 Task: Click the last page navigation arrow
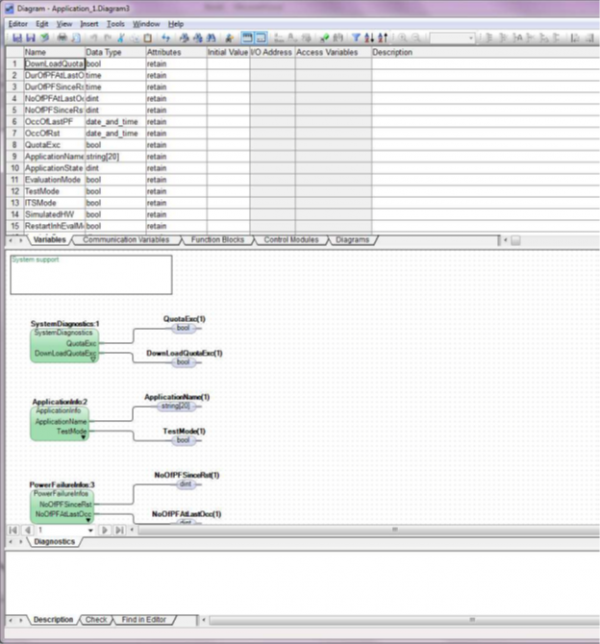pos(120,529)
